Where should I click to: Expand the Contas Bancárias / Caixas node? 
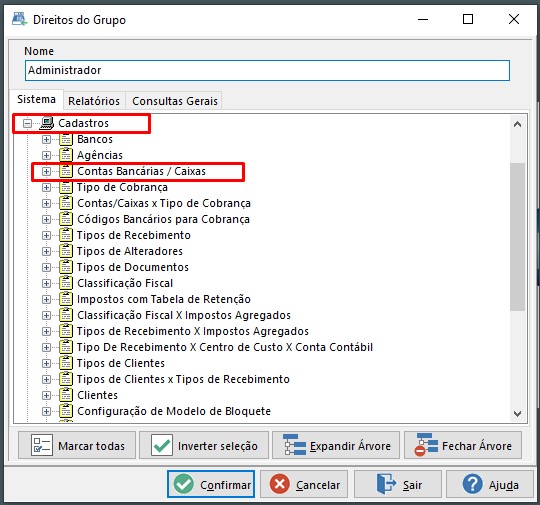(46, 172)
